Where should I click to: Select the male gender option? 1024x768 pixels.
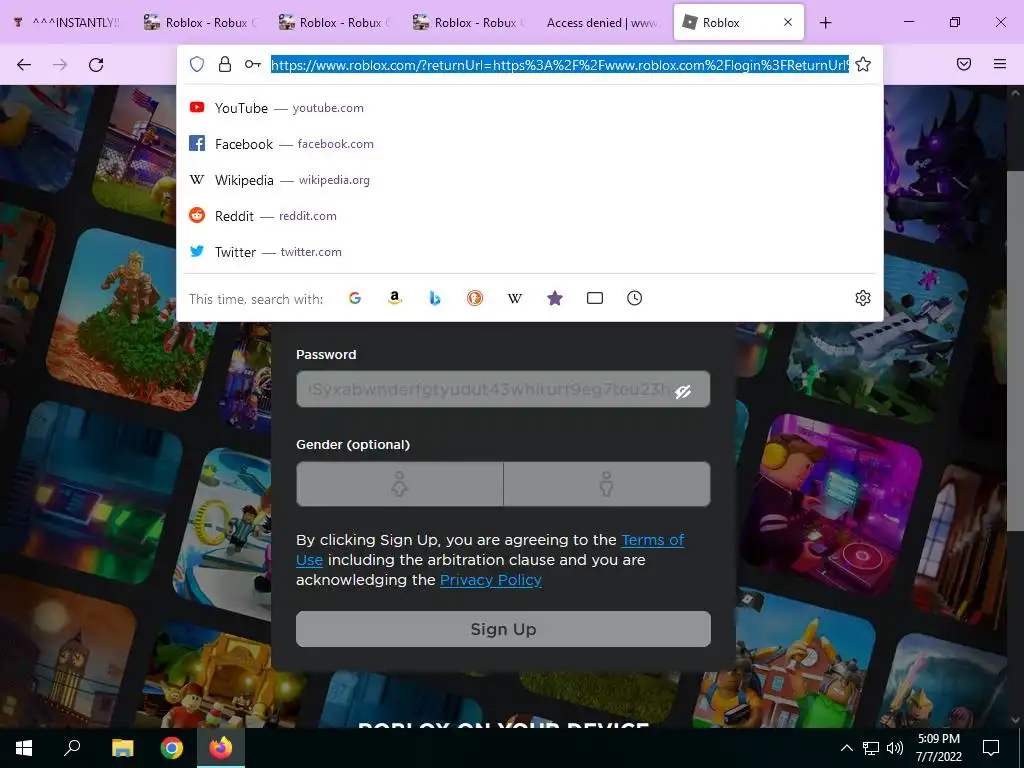point(607,484)
